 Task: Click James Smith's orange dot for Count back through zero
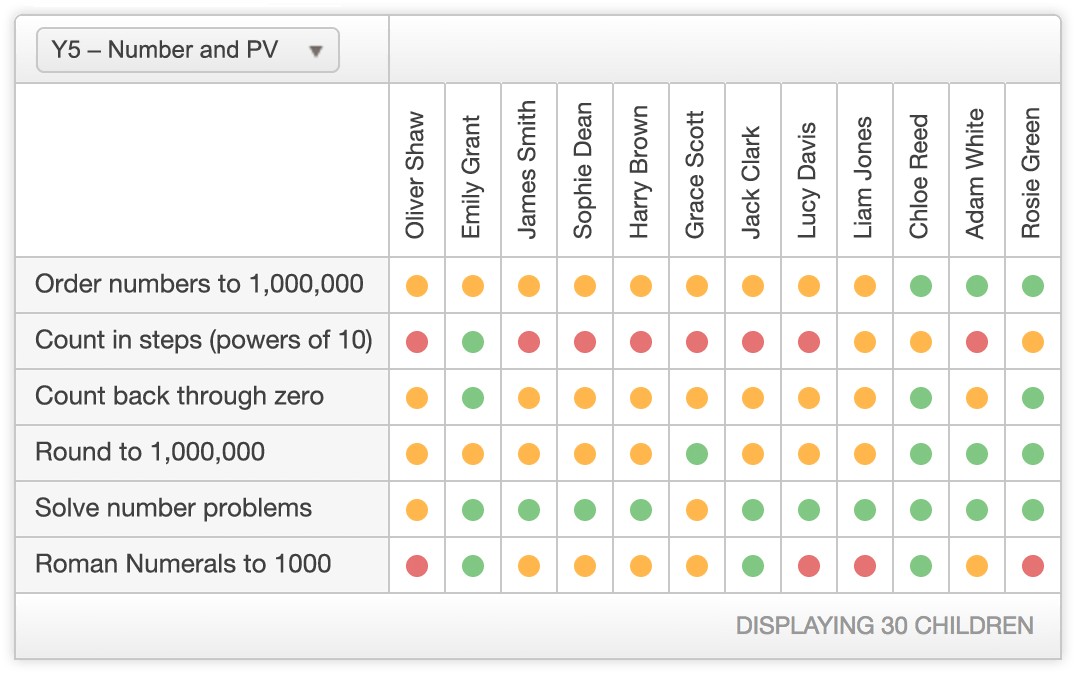point(529,397)
